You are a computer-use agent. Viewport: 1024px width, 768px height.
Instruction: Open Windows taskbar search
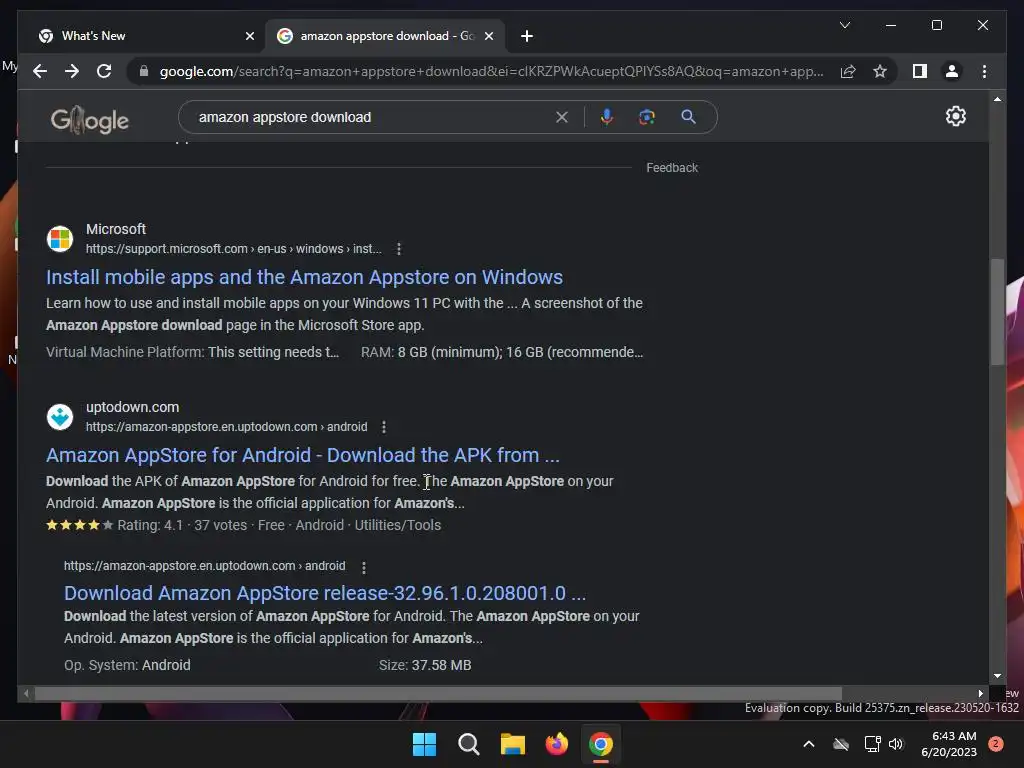468,744
